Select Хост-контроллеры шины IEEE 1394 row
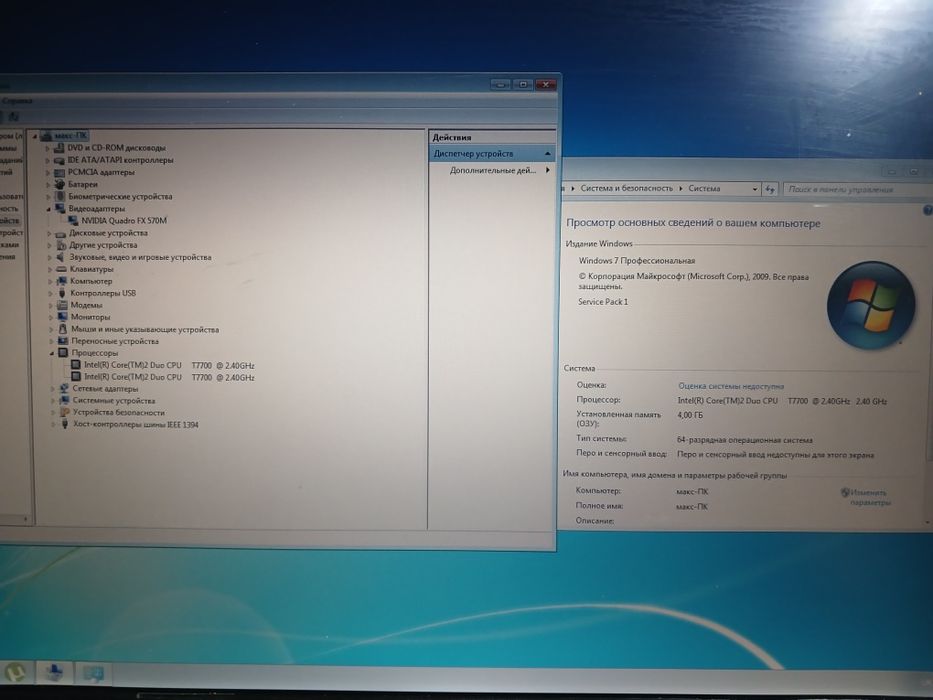This screenshot has height=700, width=933. pos(136,424)
